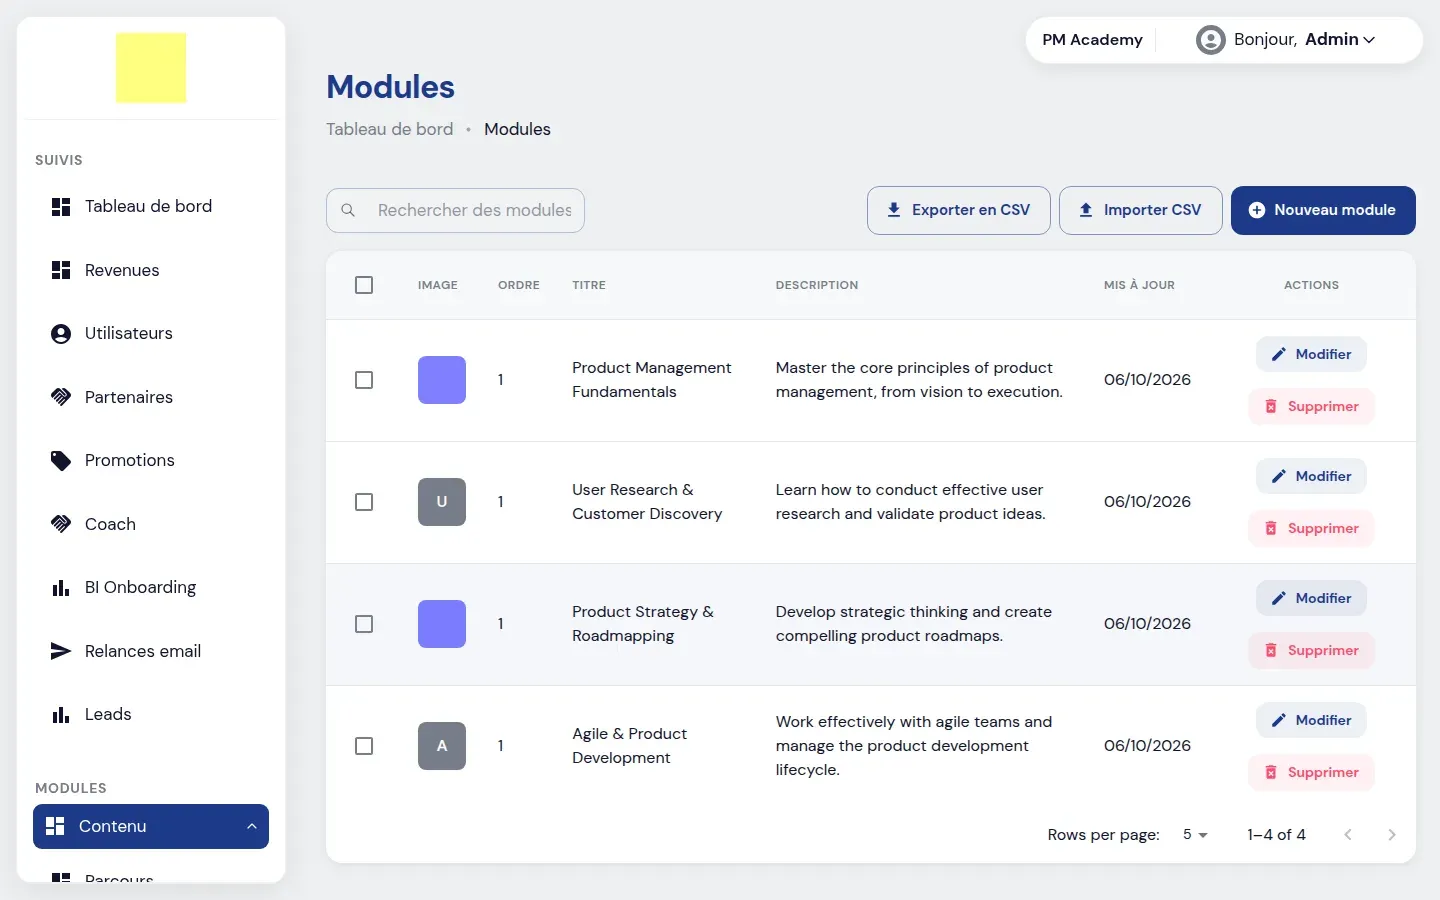The width and height of the screenshot is (1440, 900).
Task: Click the Revenues sidebar icon
Action: pos(61,270)
